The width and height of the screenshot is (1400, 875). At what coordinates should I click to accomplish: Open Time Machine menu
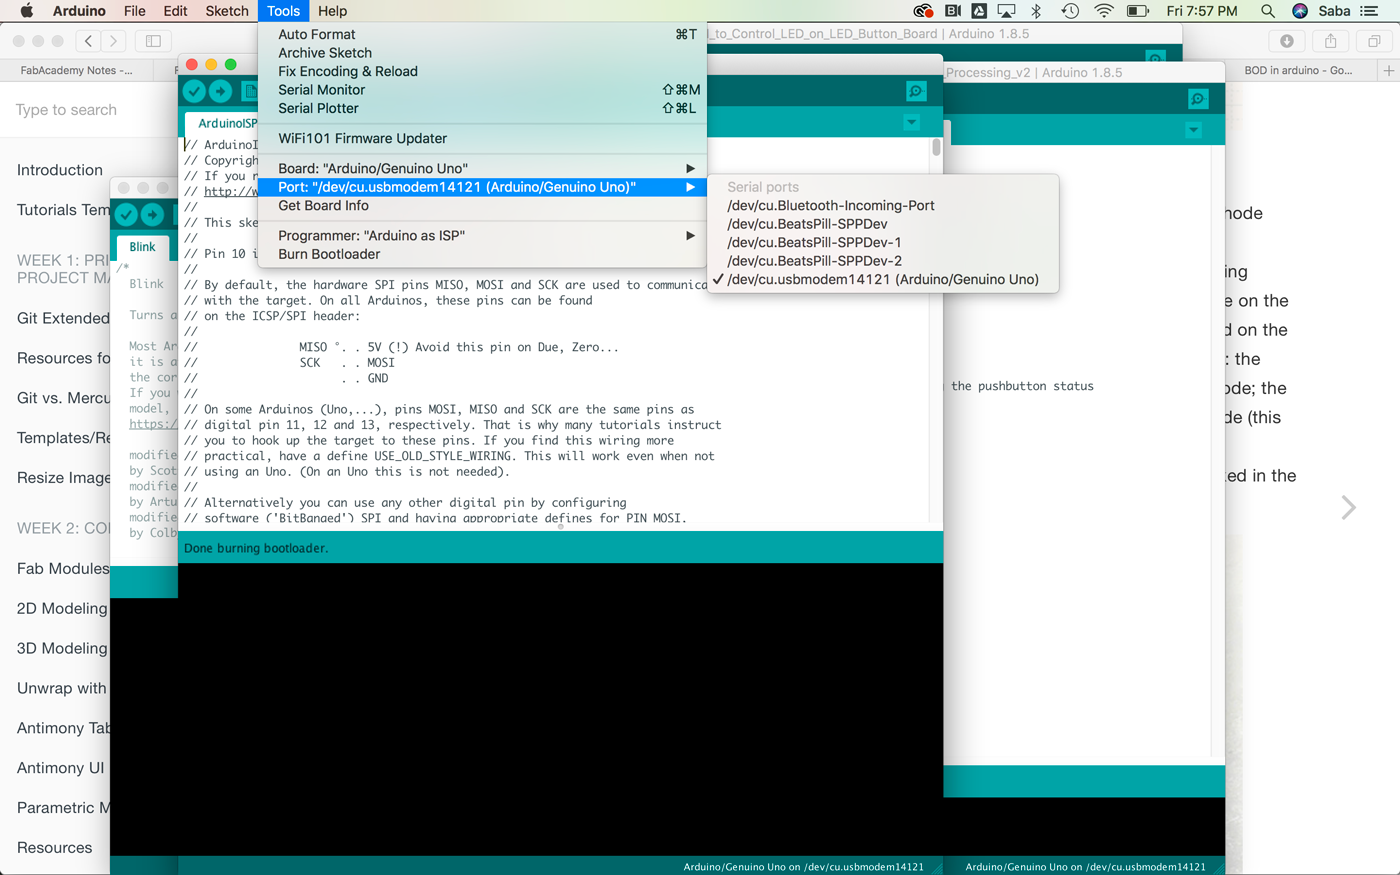[x=1070, y=11]
